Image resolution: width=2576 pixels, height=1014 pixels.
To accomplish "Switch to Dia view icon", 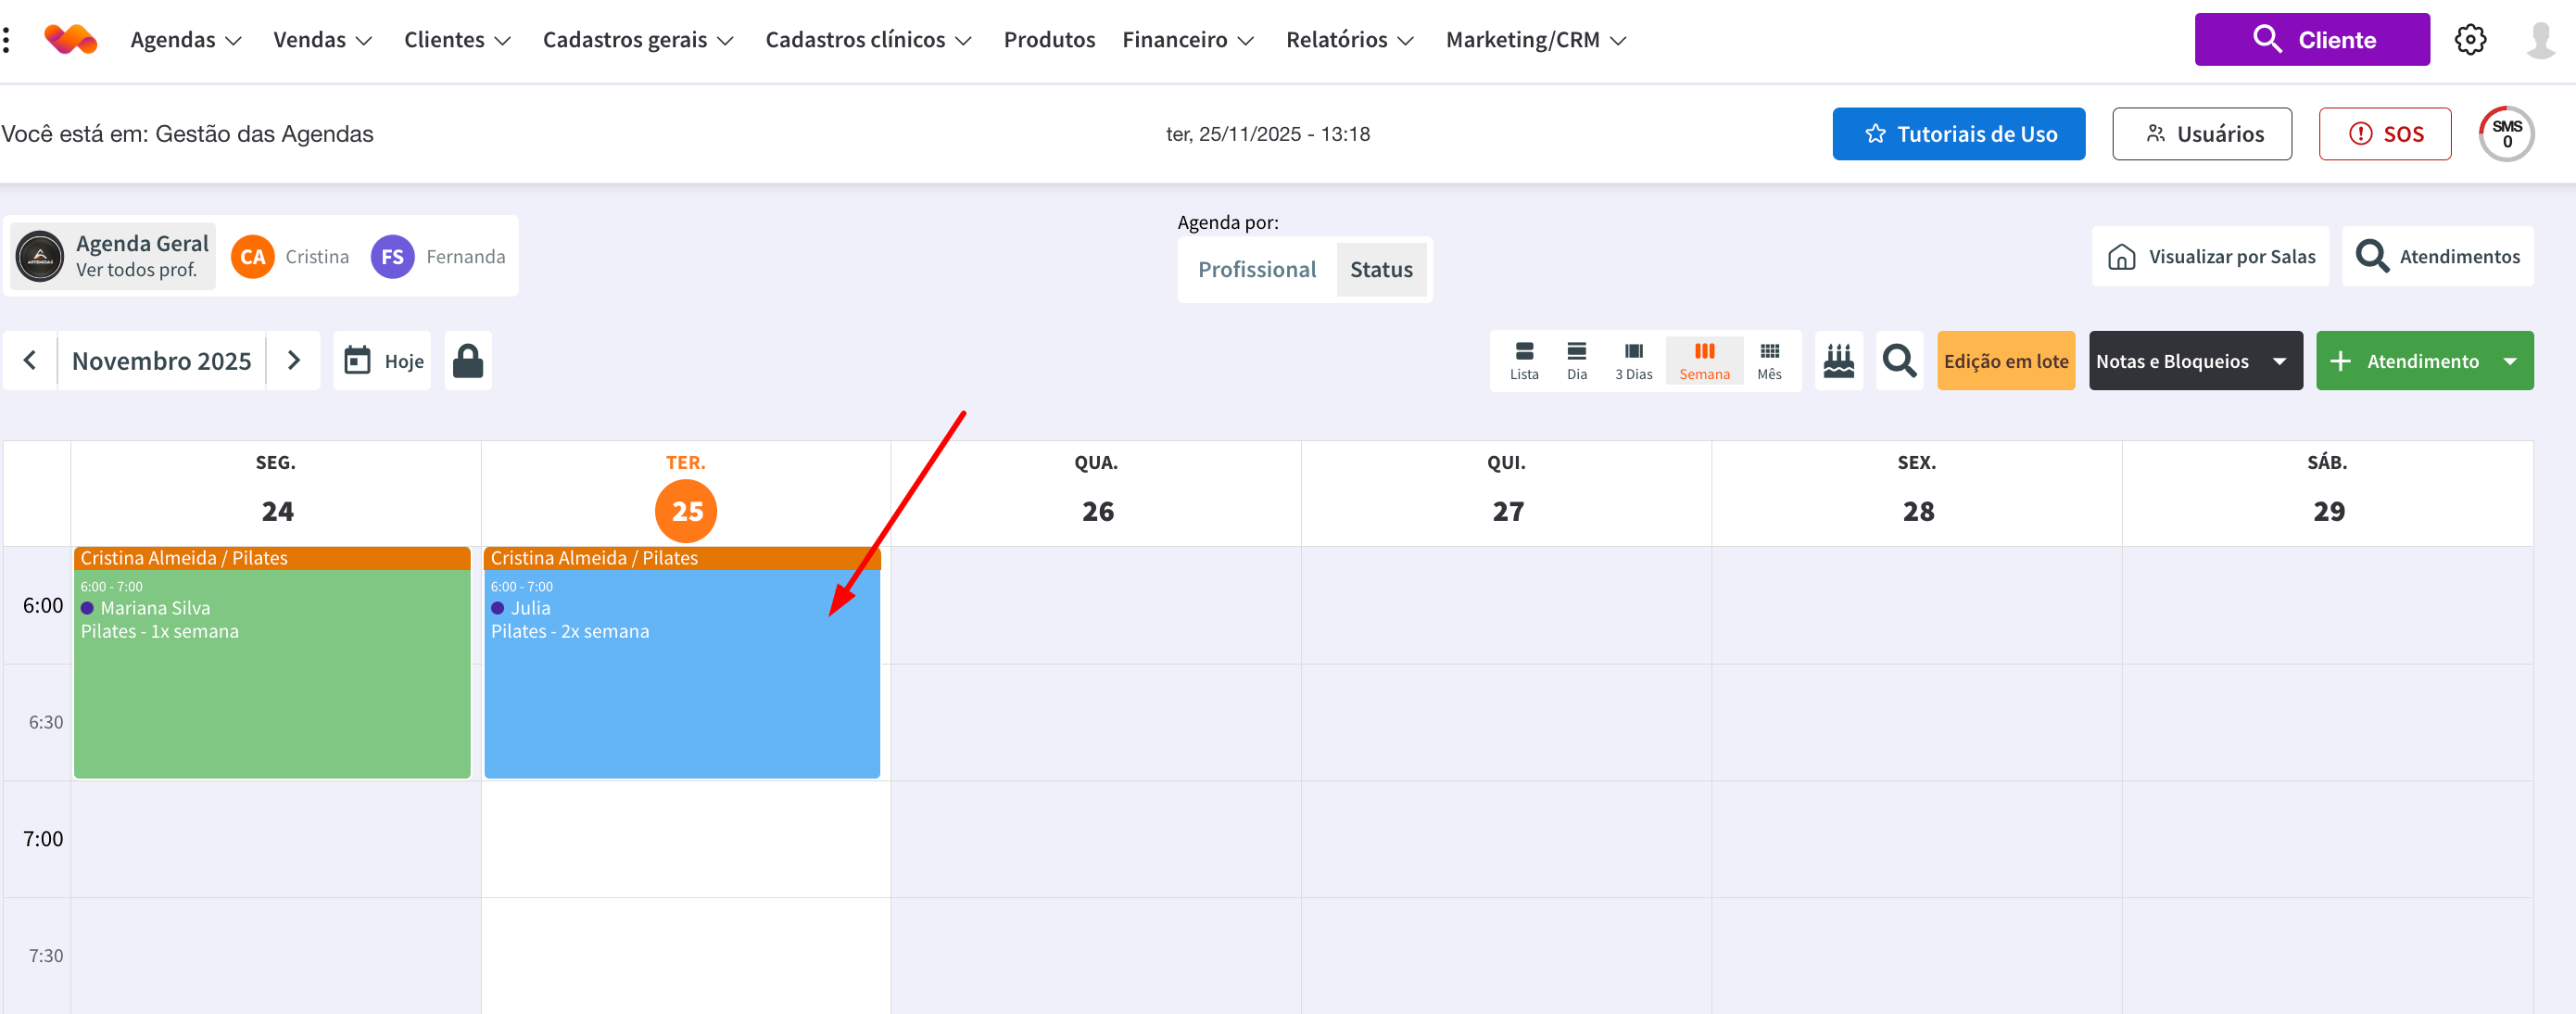I will (1576, 361).
